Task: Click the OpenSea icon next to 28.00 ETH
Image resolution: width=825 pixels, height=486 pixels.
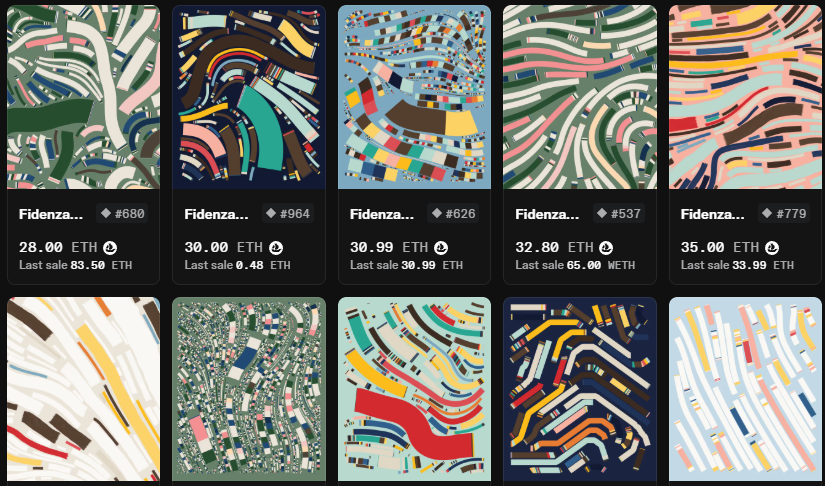Action: click(110, 247)
